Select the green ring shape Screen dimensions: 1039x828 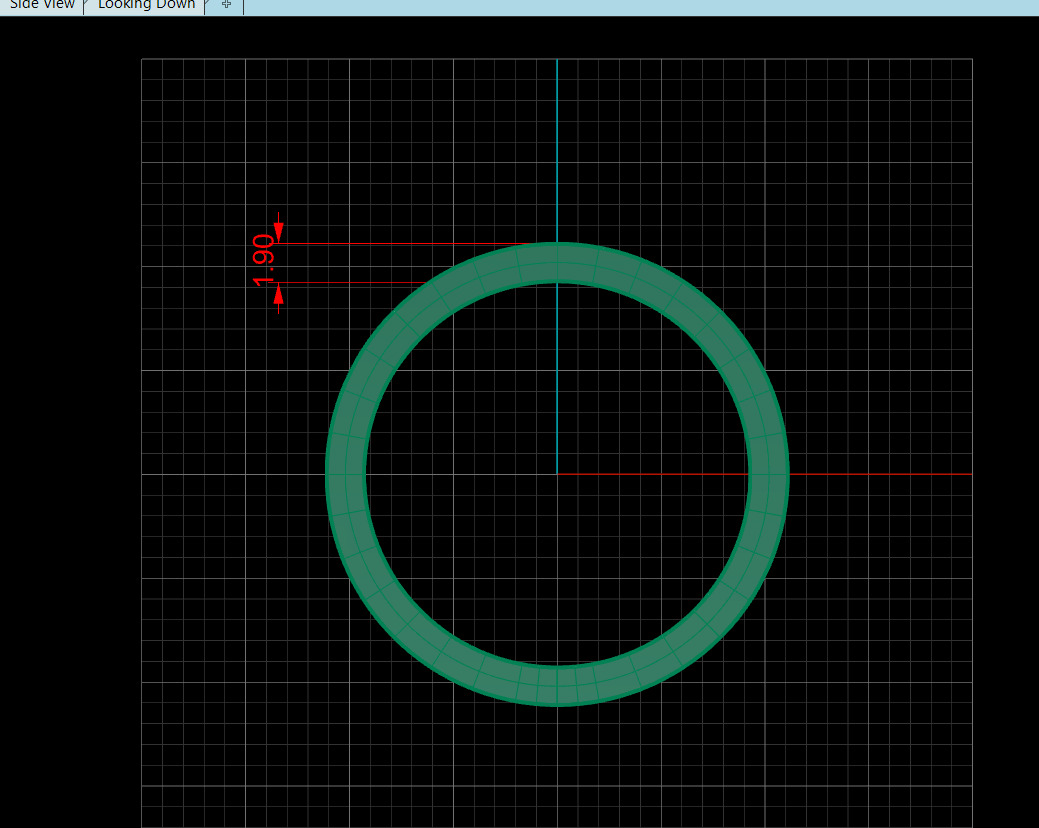point(557,263)
